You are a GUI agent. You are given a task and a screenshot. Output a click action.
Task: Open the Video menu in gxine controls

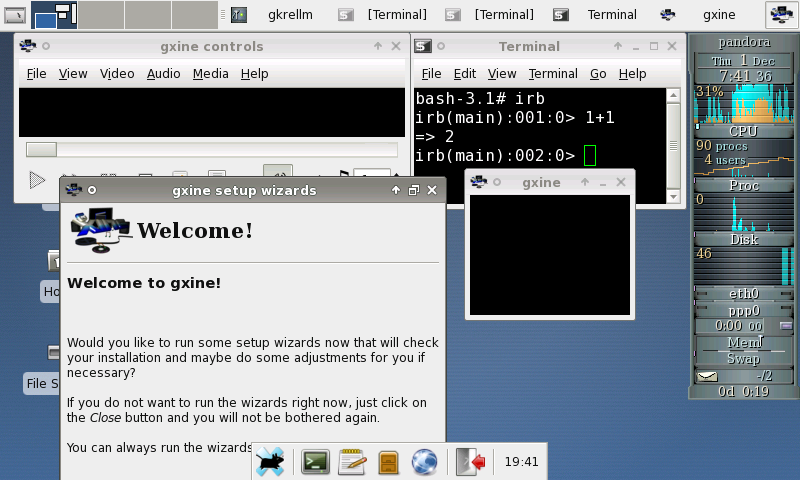coord(117,73)
